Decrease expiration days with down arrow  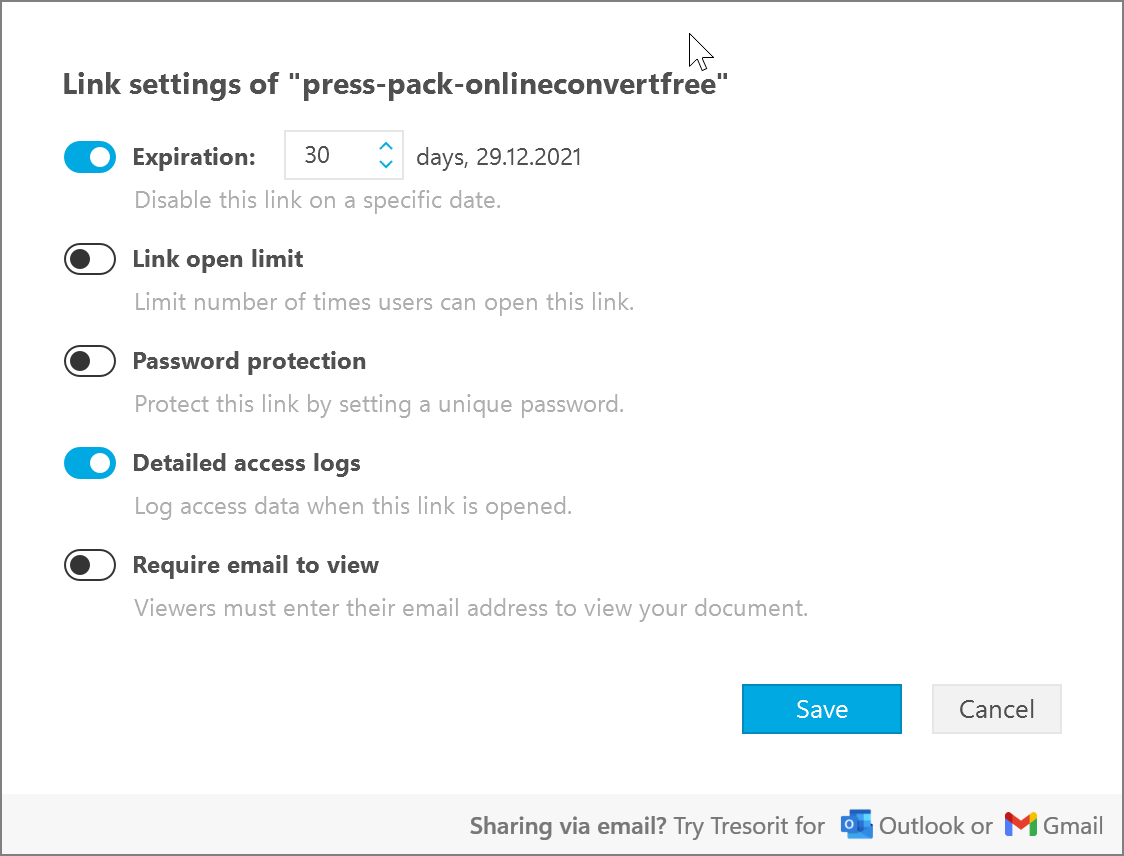[386, 164]
